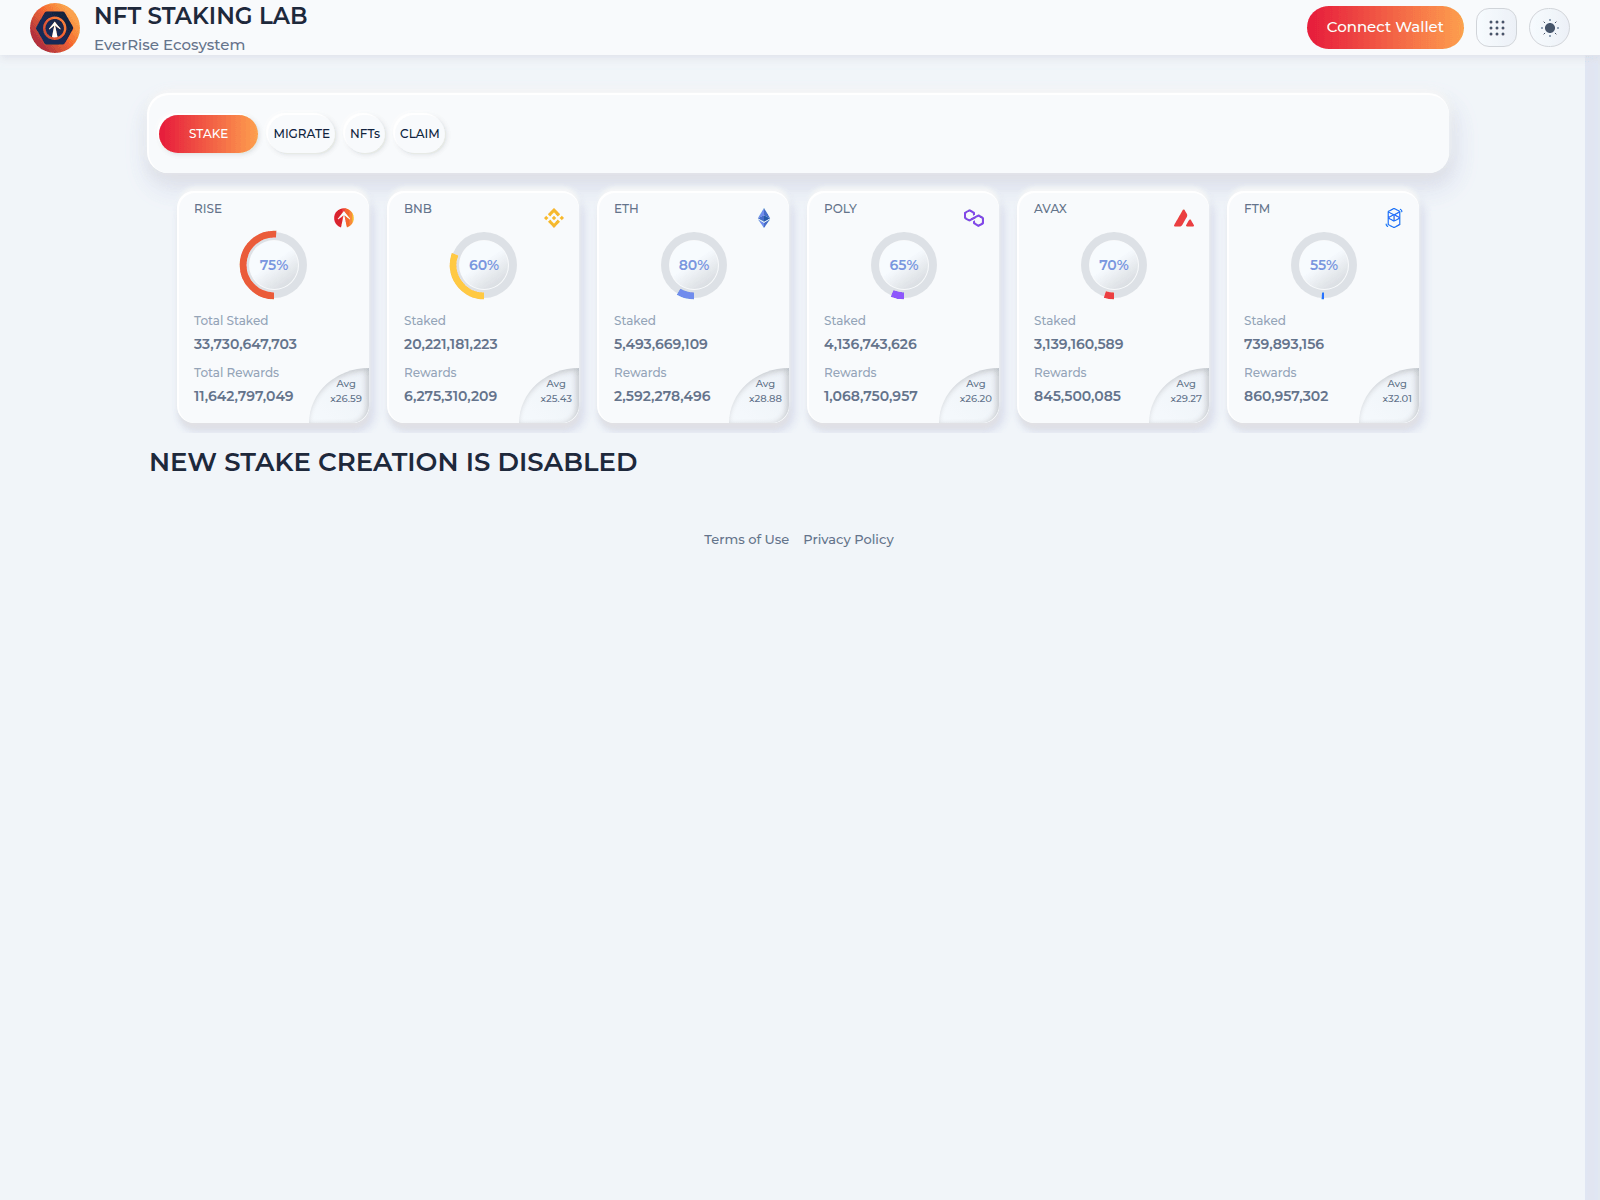Screen dimensions: 1600x1200
Task: Open the NFTs tab
Action: (x=365, y=134)
